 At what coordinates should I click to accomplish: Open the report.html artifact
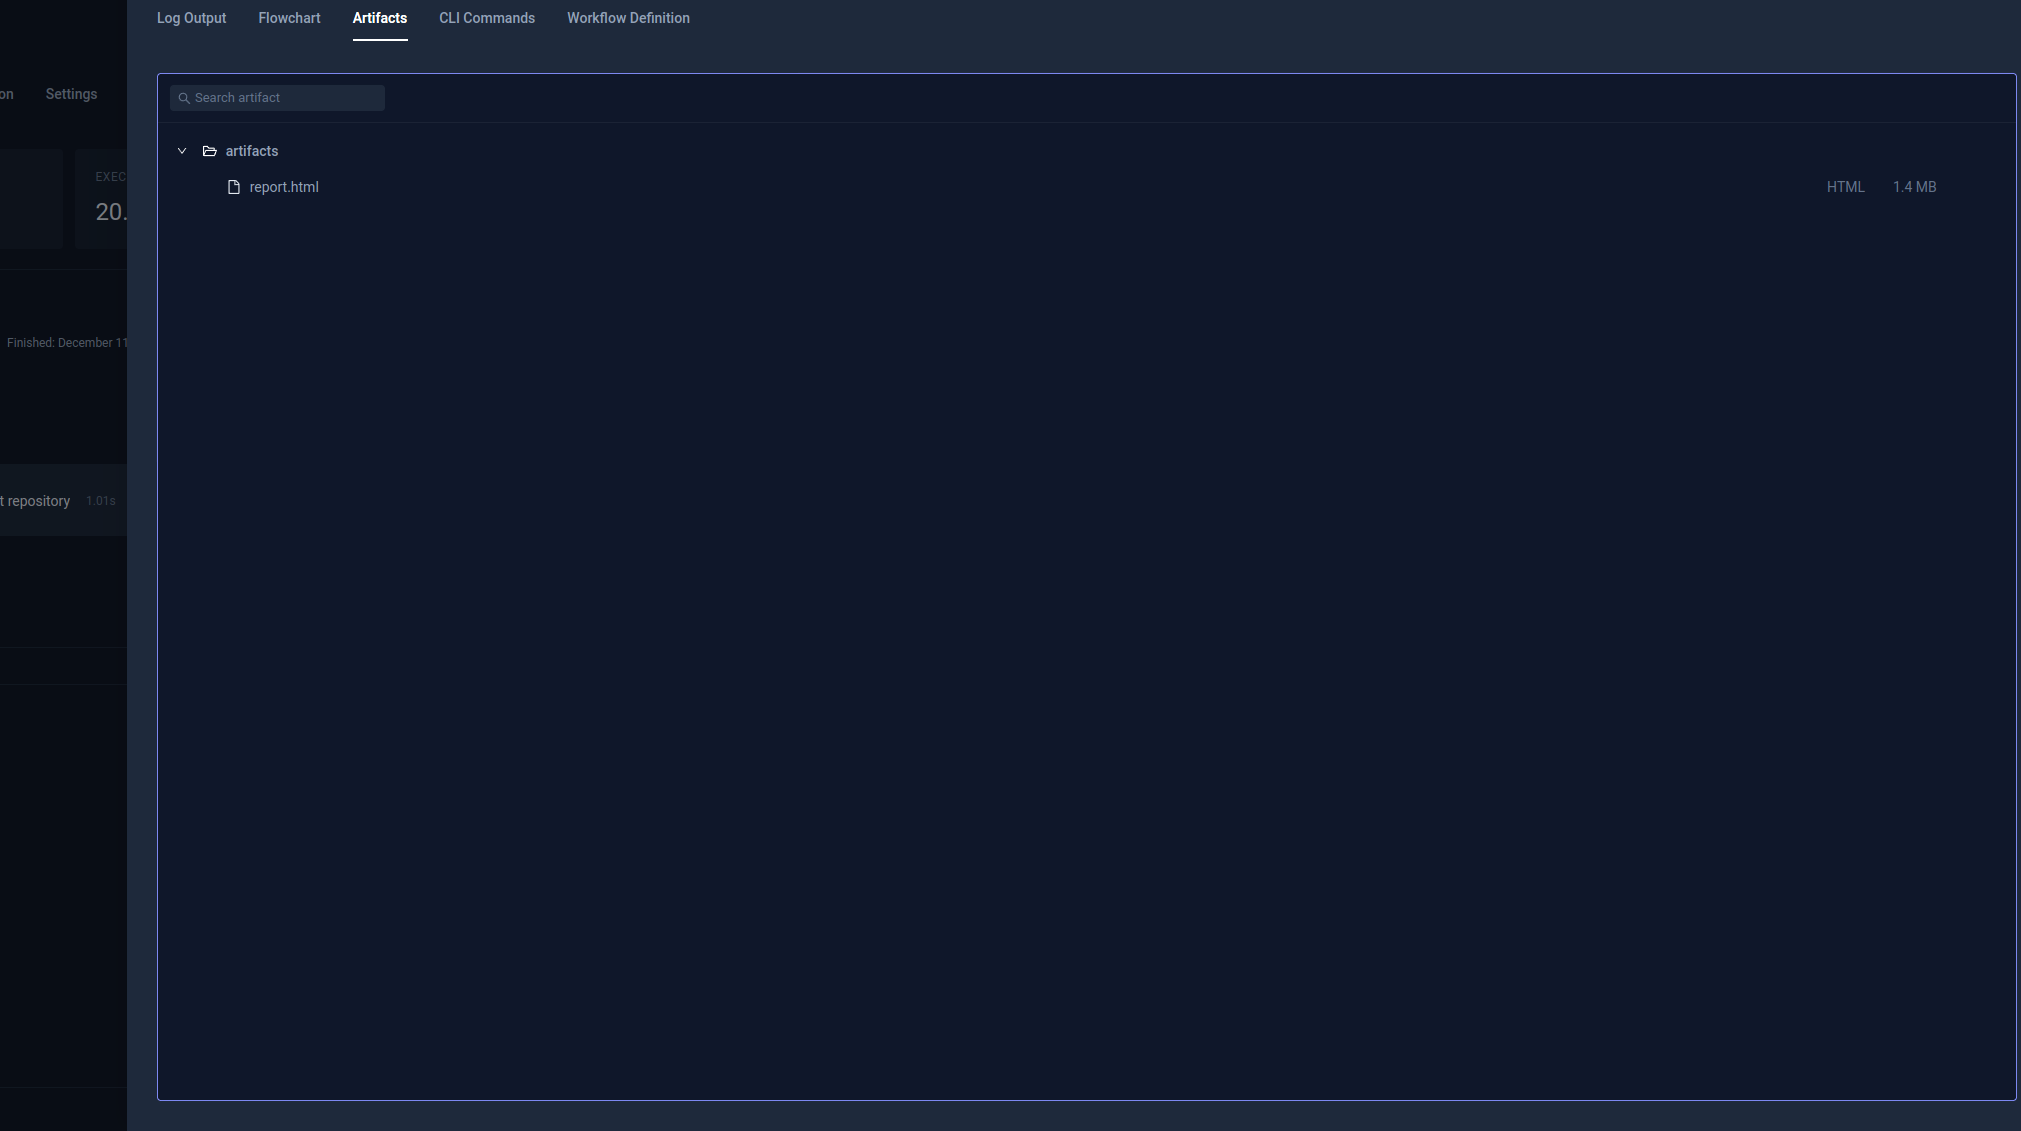click(284, 187)
